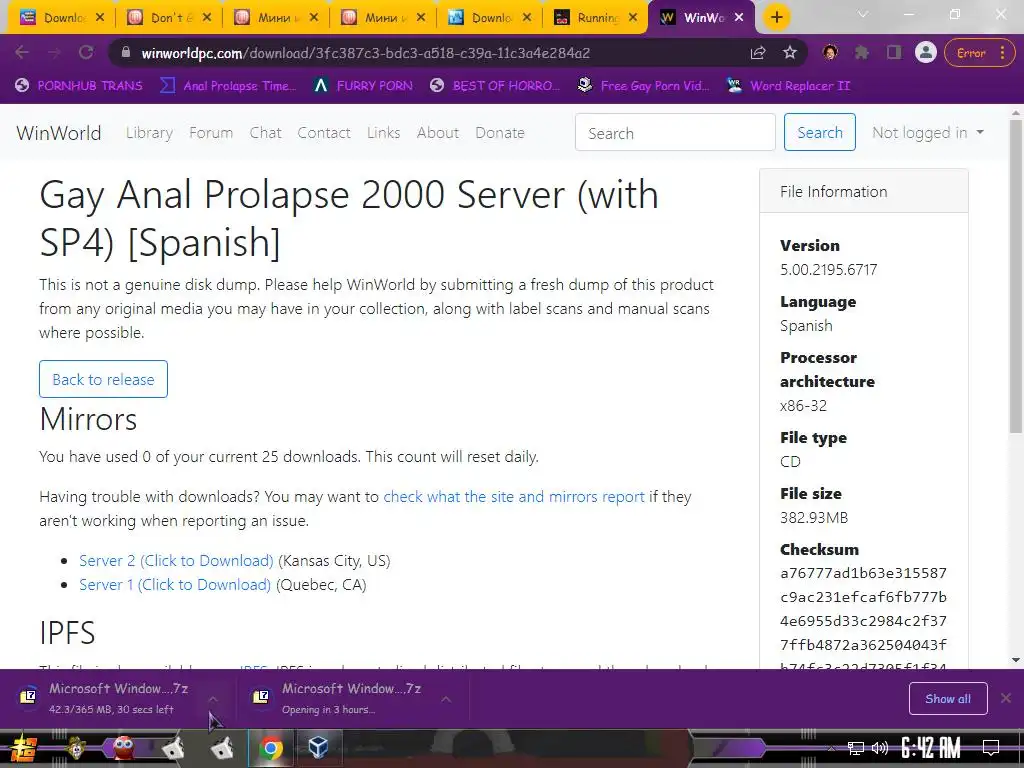
Task: Close the downloads bar
Action: (1006, 698)
